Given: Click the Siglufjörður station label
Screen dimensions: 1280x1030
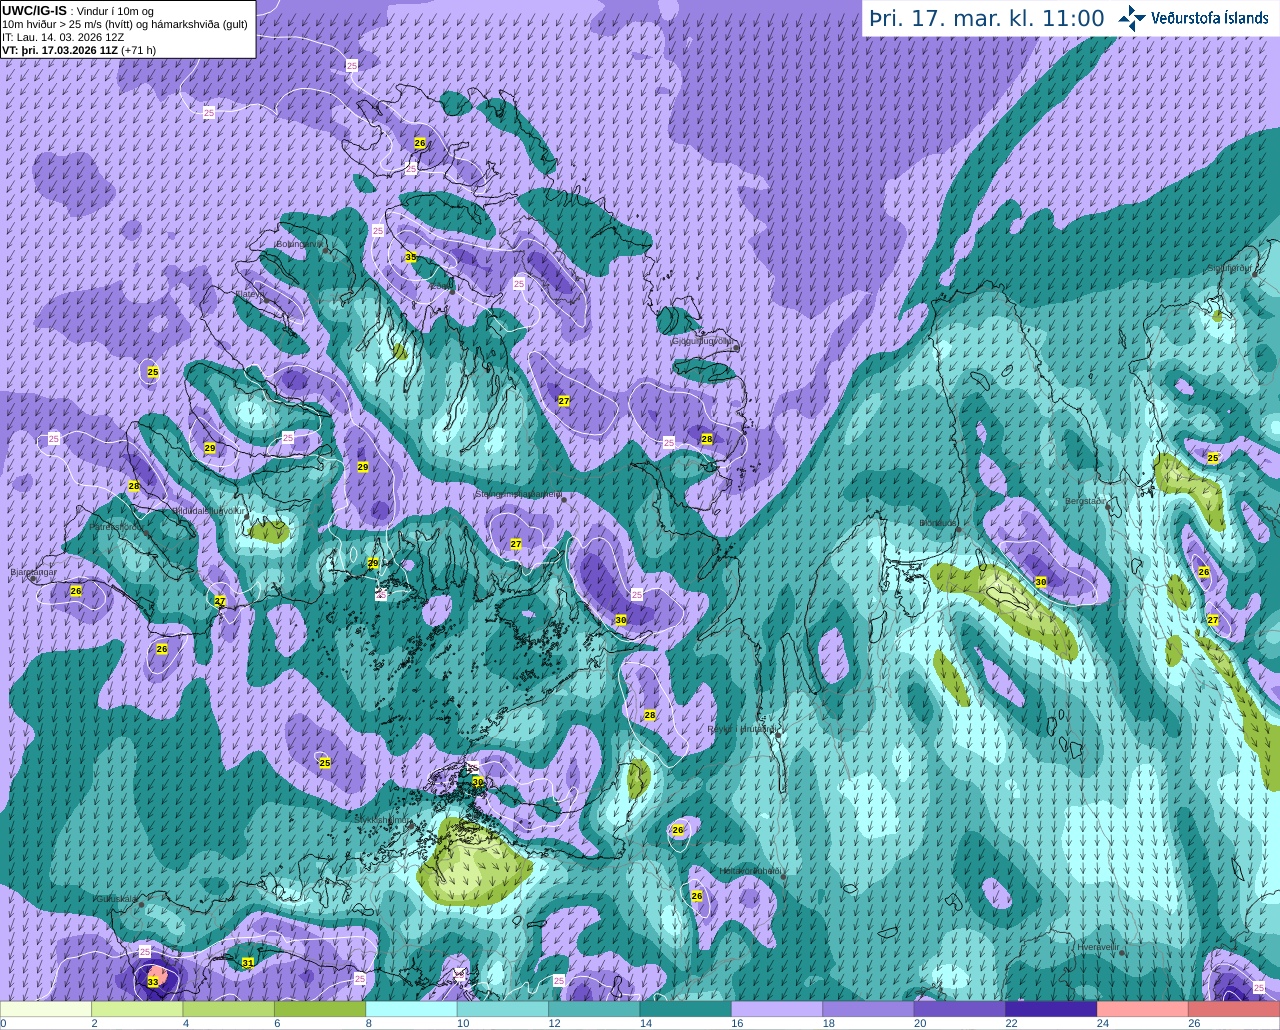Looking at the screenshot, I should coord(1232,268).
